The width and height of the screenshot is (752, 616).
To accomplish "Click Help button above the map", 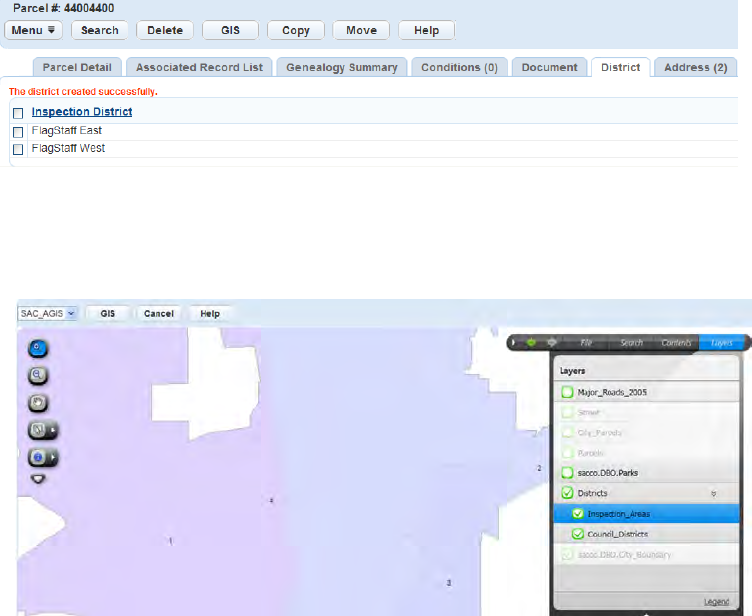I will coord(210,313).
